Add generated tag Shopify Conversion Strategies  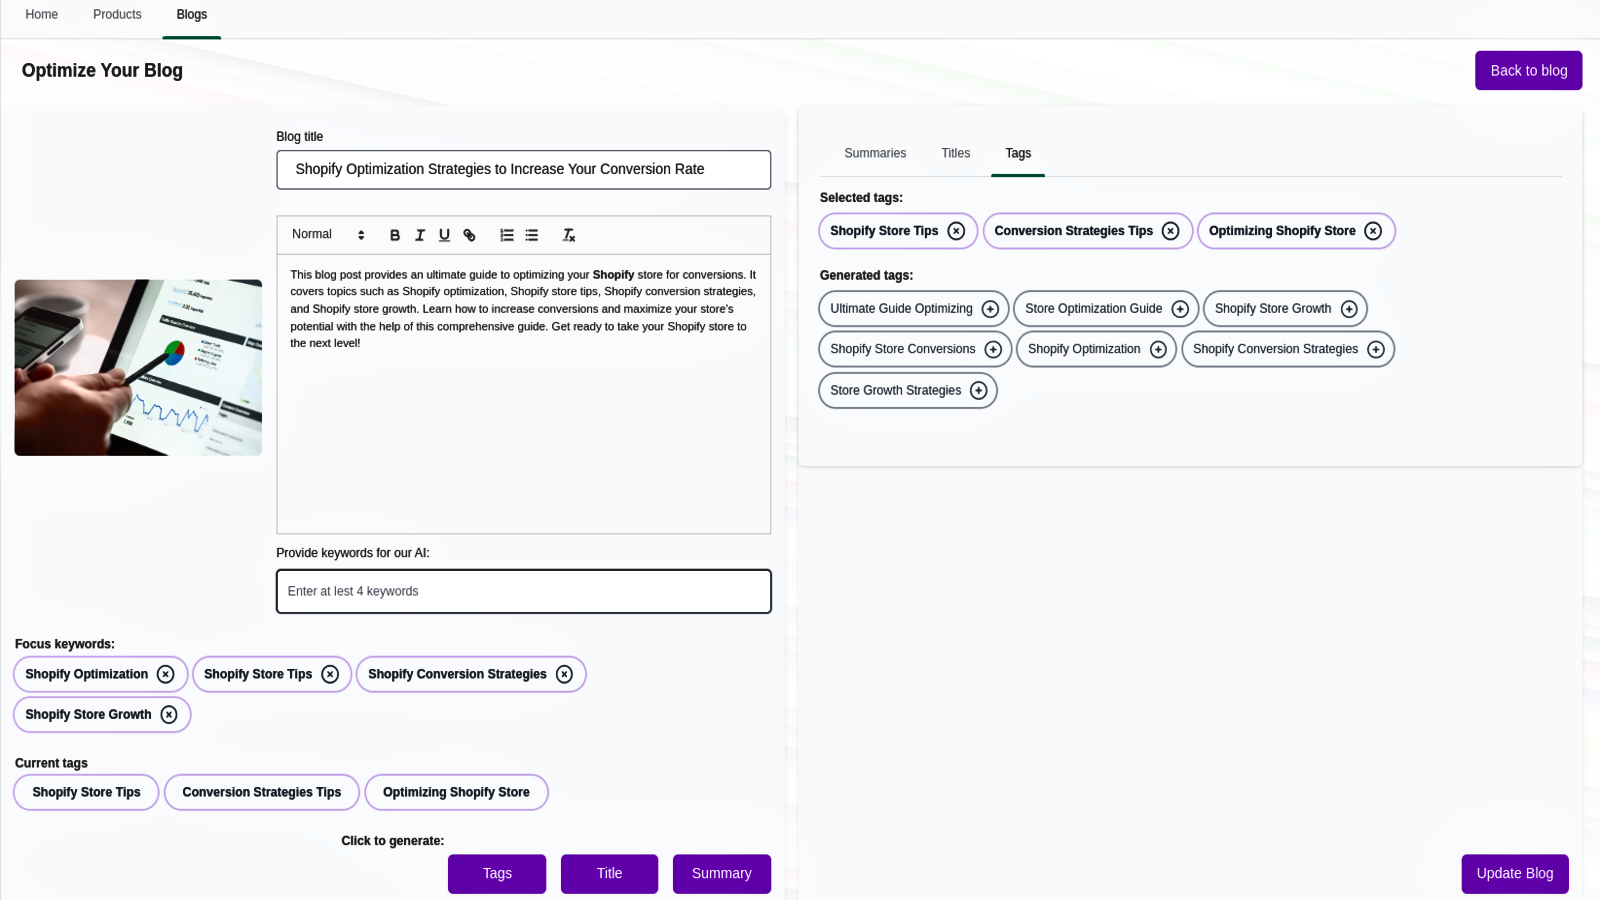(x=1376, y=349)
